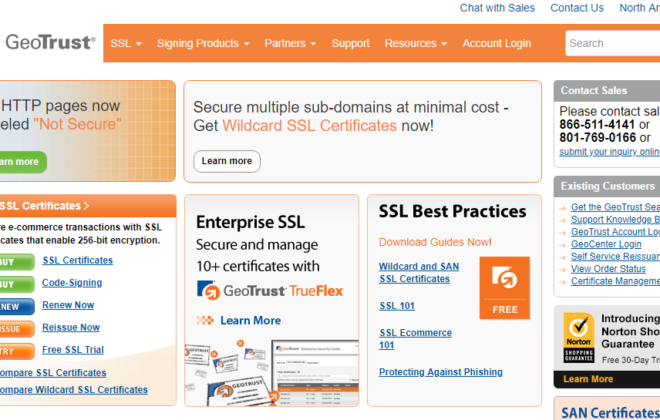Open Compare Wildcard SSL Certificates link
660x420 pixels.
(74, 390)
